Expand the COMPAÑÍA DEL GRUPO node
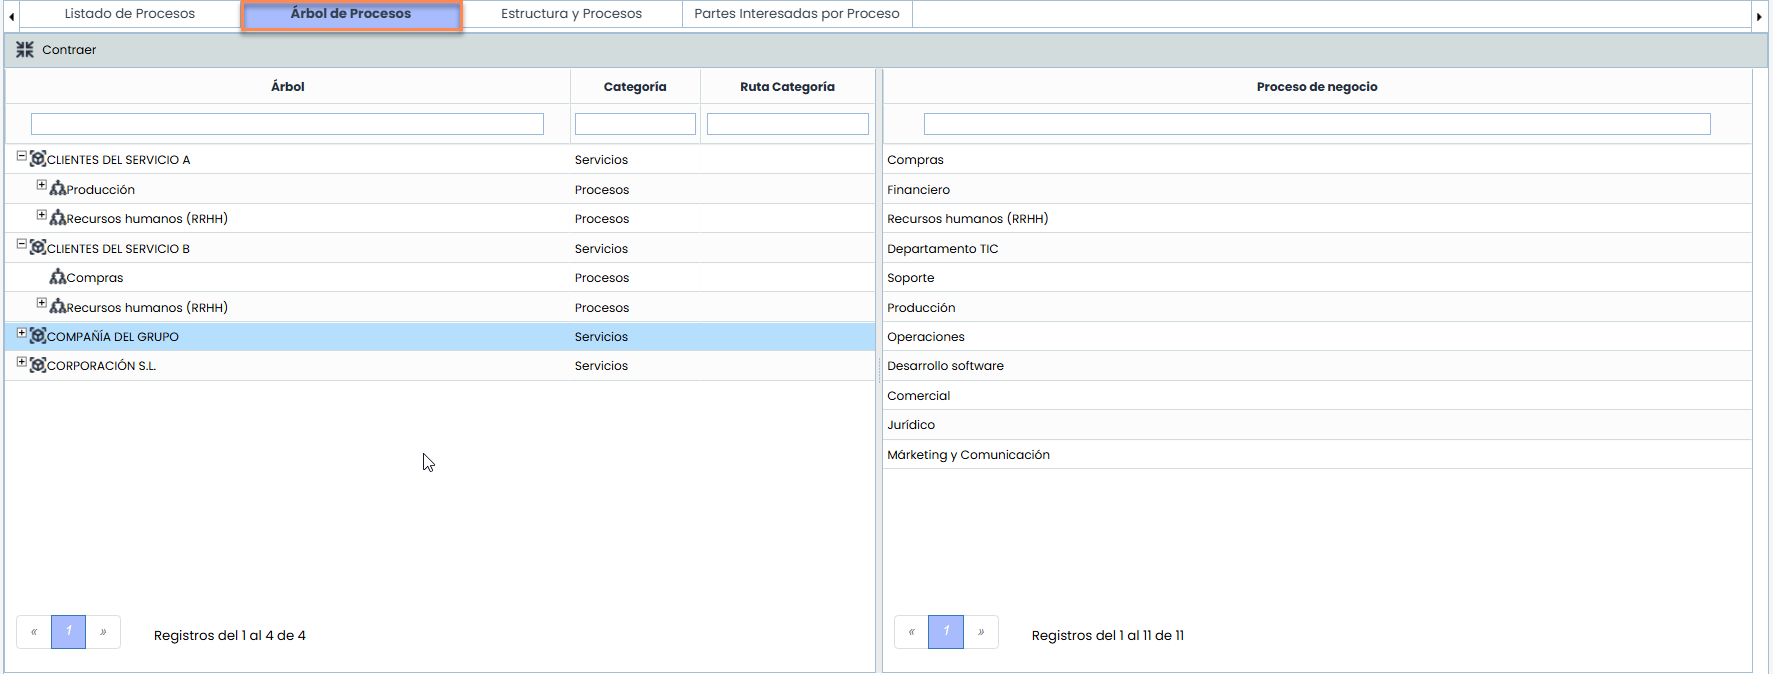This screenshot has height=674, width=1773. (21, 333)
